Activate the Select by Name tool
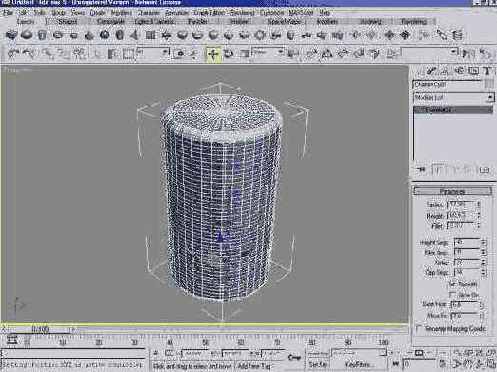 [x=112, y=54]
